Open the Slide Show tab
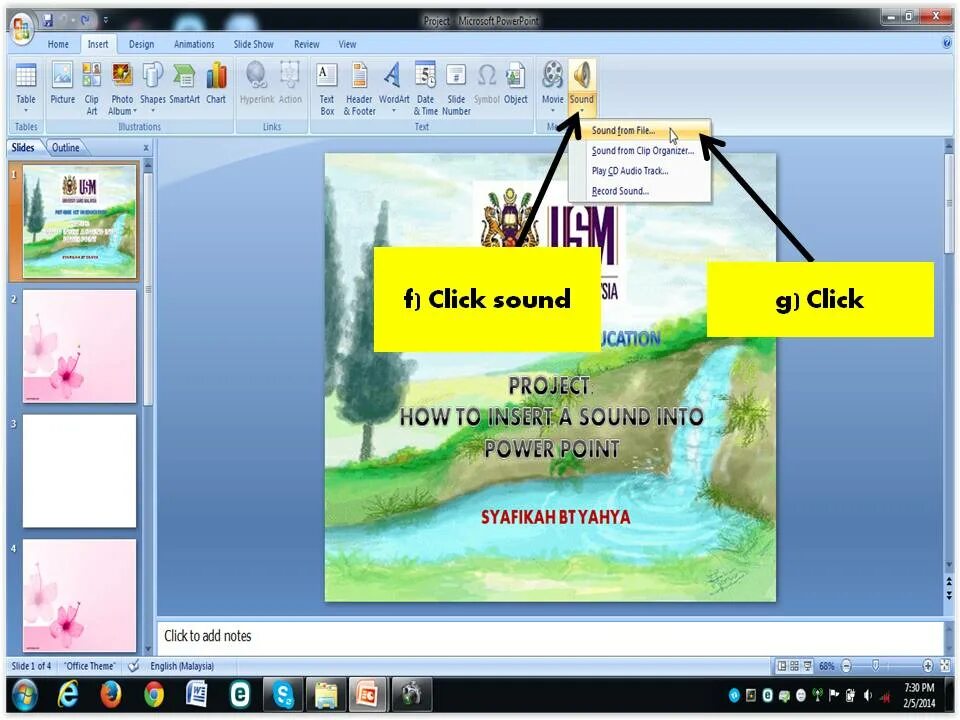960x720 pixels. click(x=253, y=44)
